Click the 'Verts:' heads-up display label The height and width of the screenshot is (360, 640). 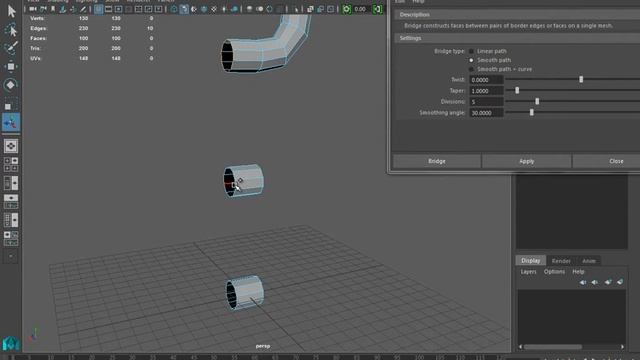click(x=38, y=18)
